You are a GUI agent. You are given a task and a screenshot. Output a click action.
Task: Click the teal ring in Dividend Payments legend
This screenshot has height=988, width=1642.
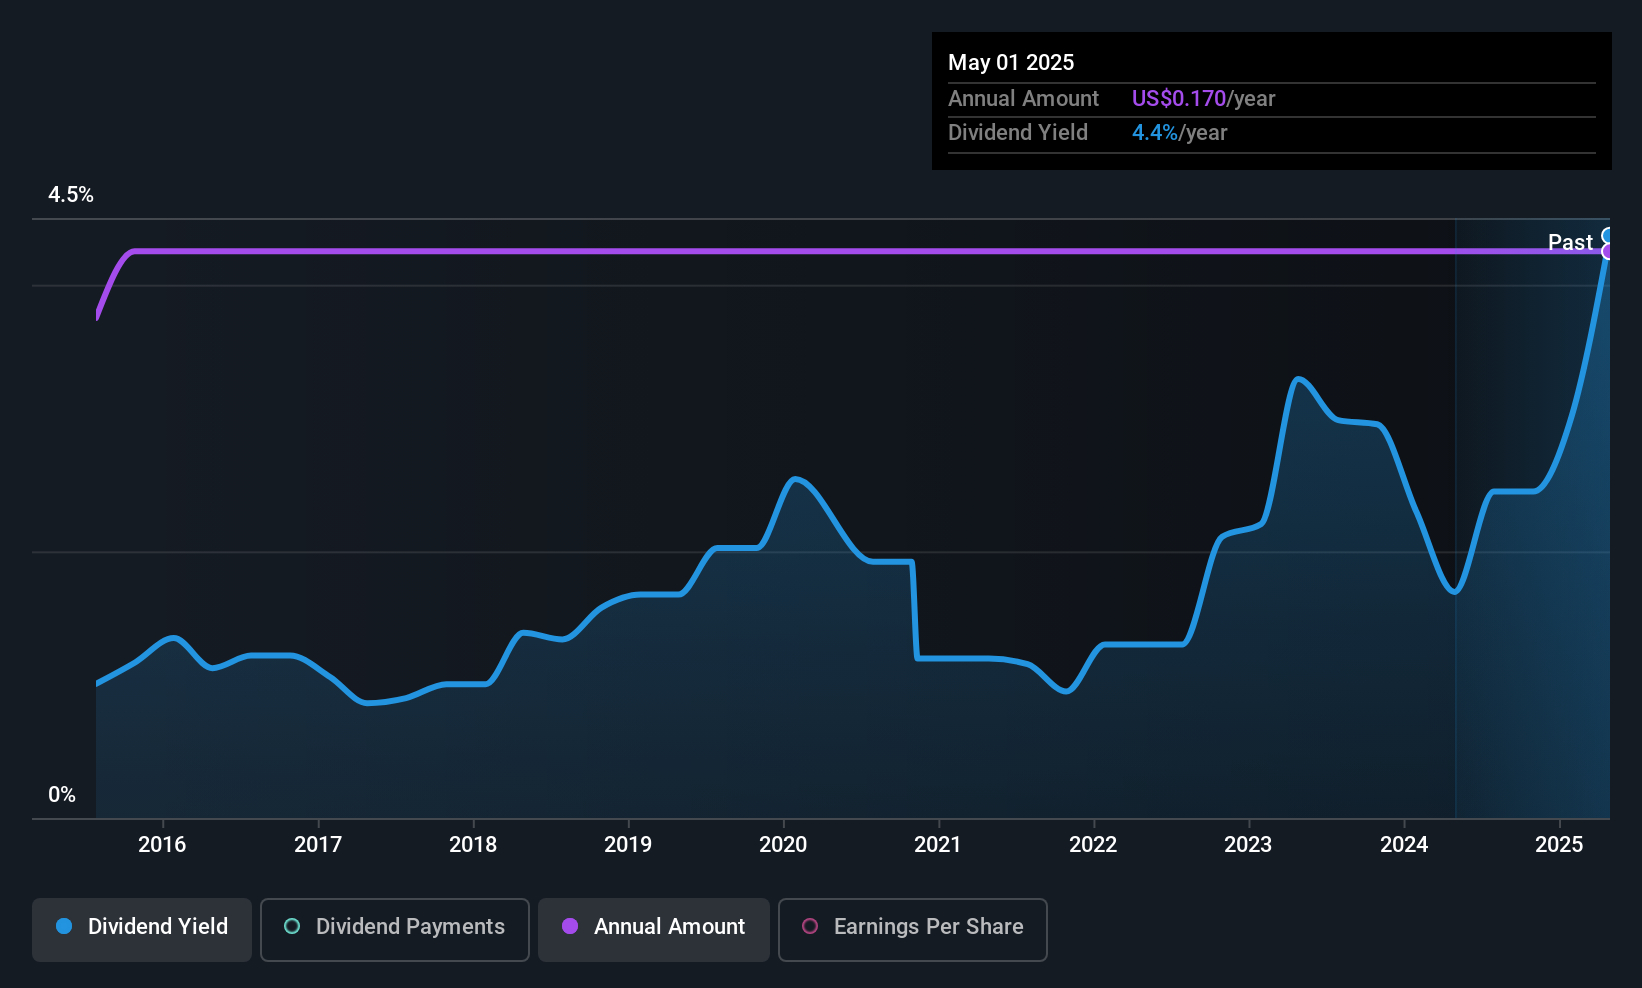coord(292,926)
